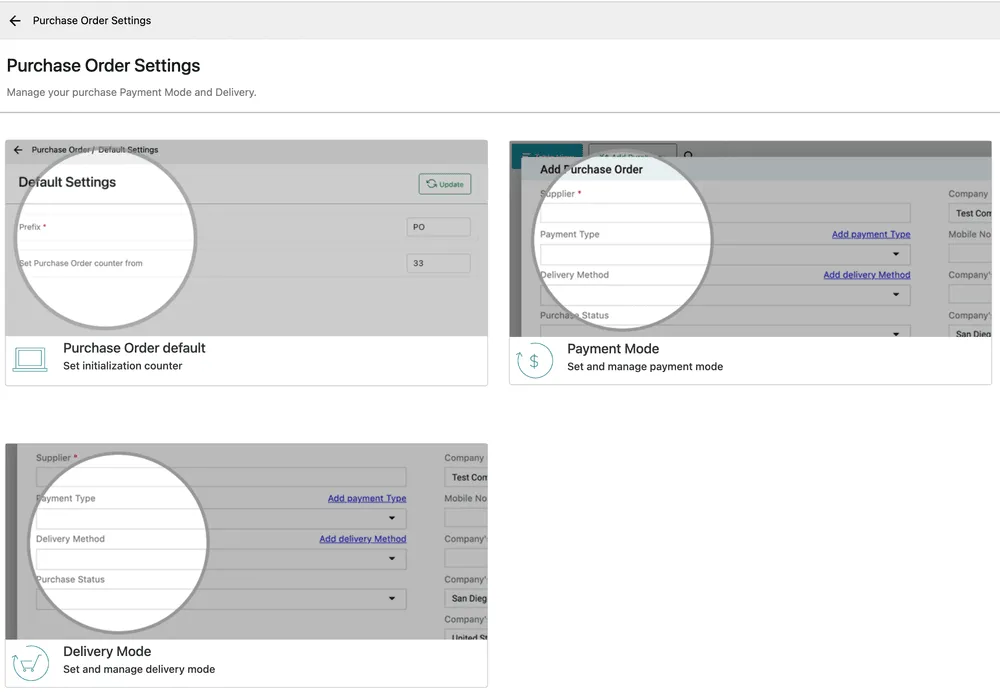The width and height of the screenshot is (1000, 697).
Task: Open Purchase Status dropdown in Delivery Mode preview
Action: click(x=221, y=599)
